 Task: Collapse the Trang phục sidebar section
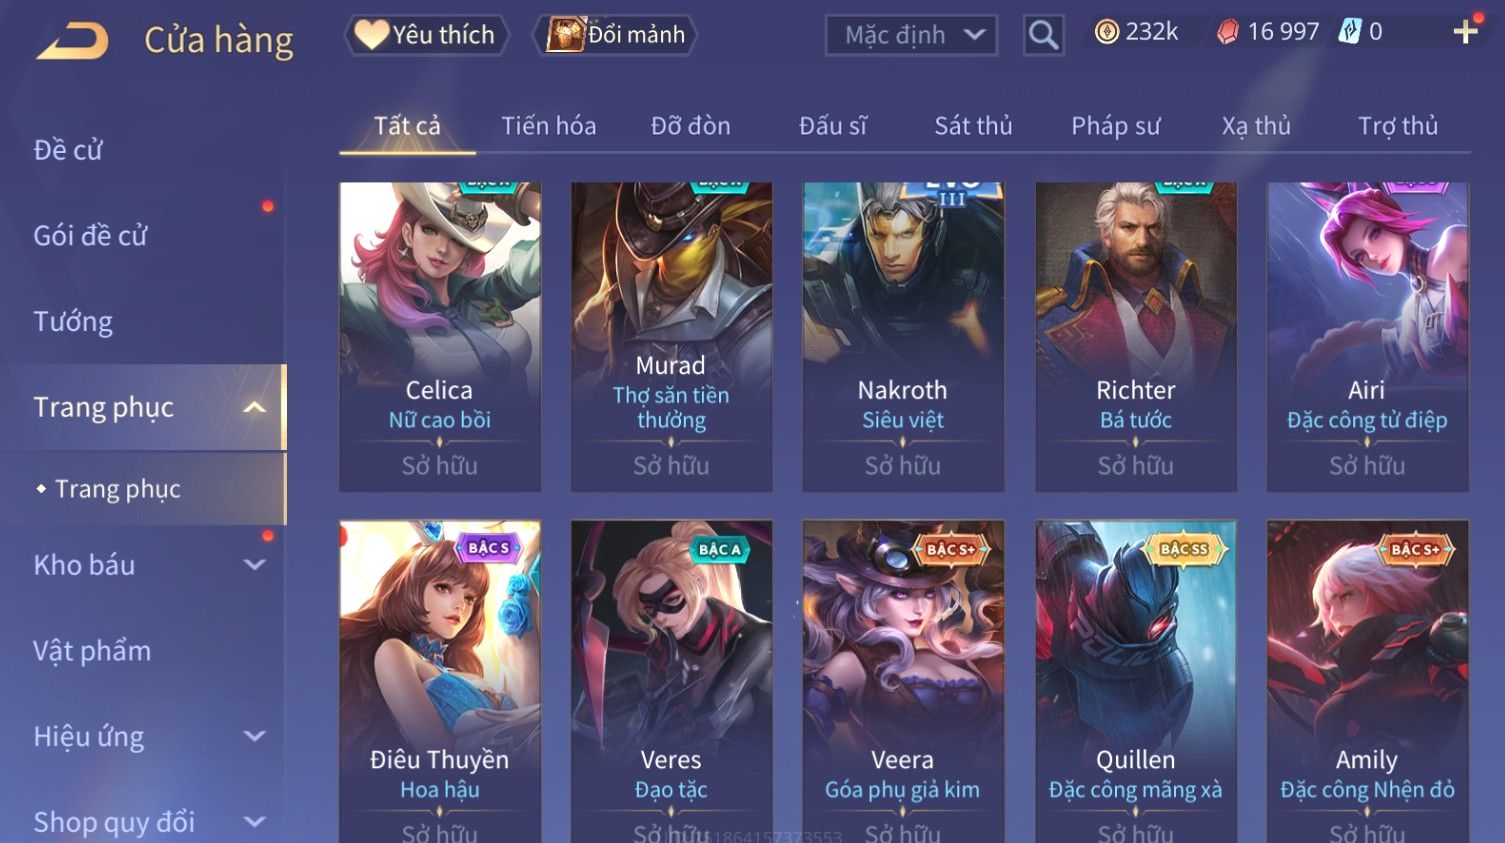(x=255, y=407)
